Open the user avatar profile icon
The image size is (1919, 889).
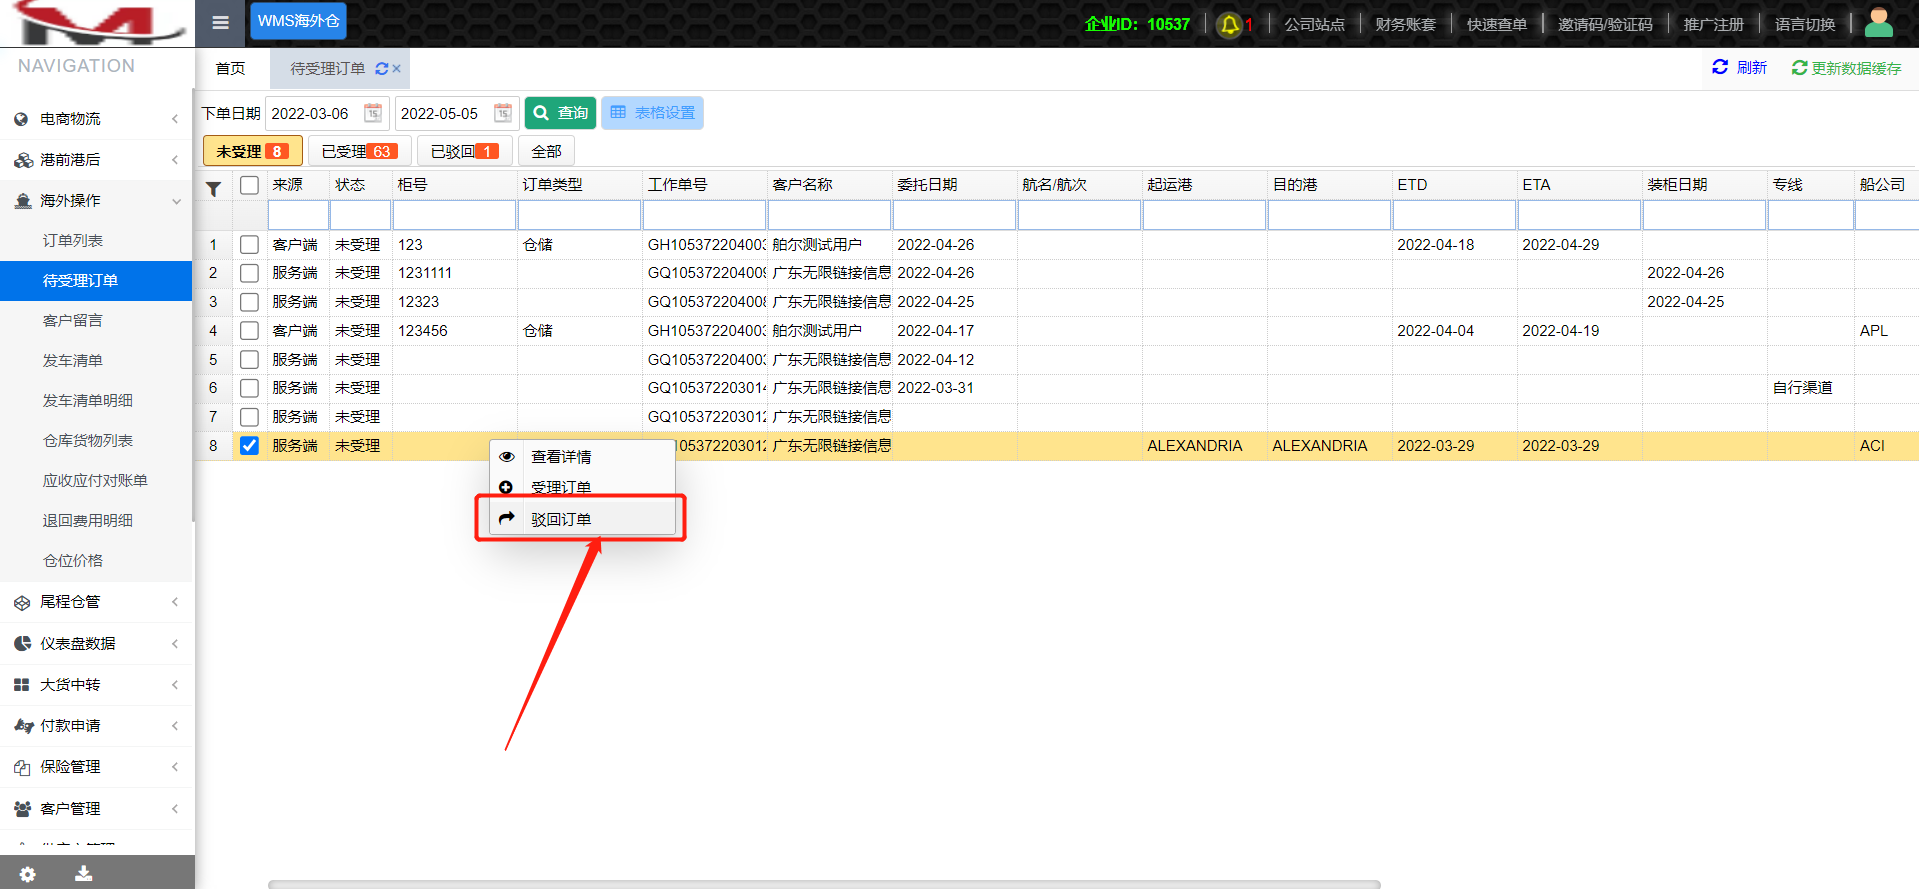1879,23
